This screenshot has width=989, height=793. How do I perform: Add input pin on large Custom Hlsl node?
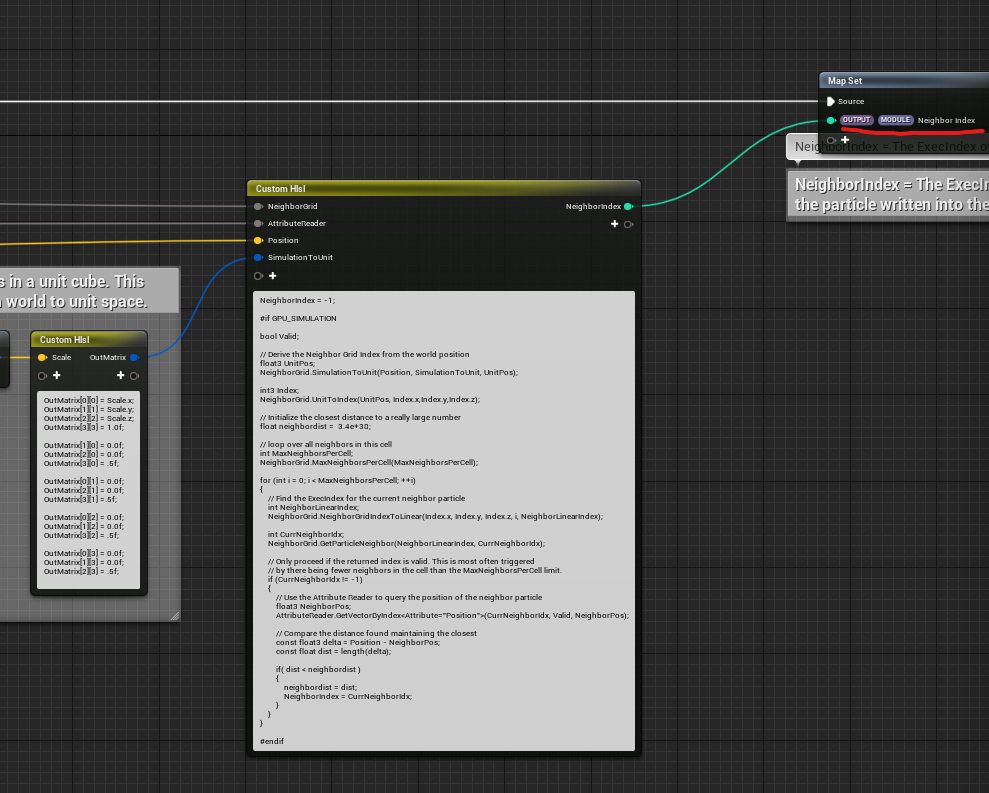272,276
